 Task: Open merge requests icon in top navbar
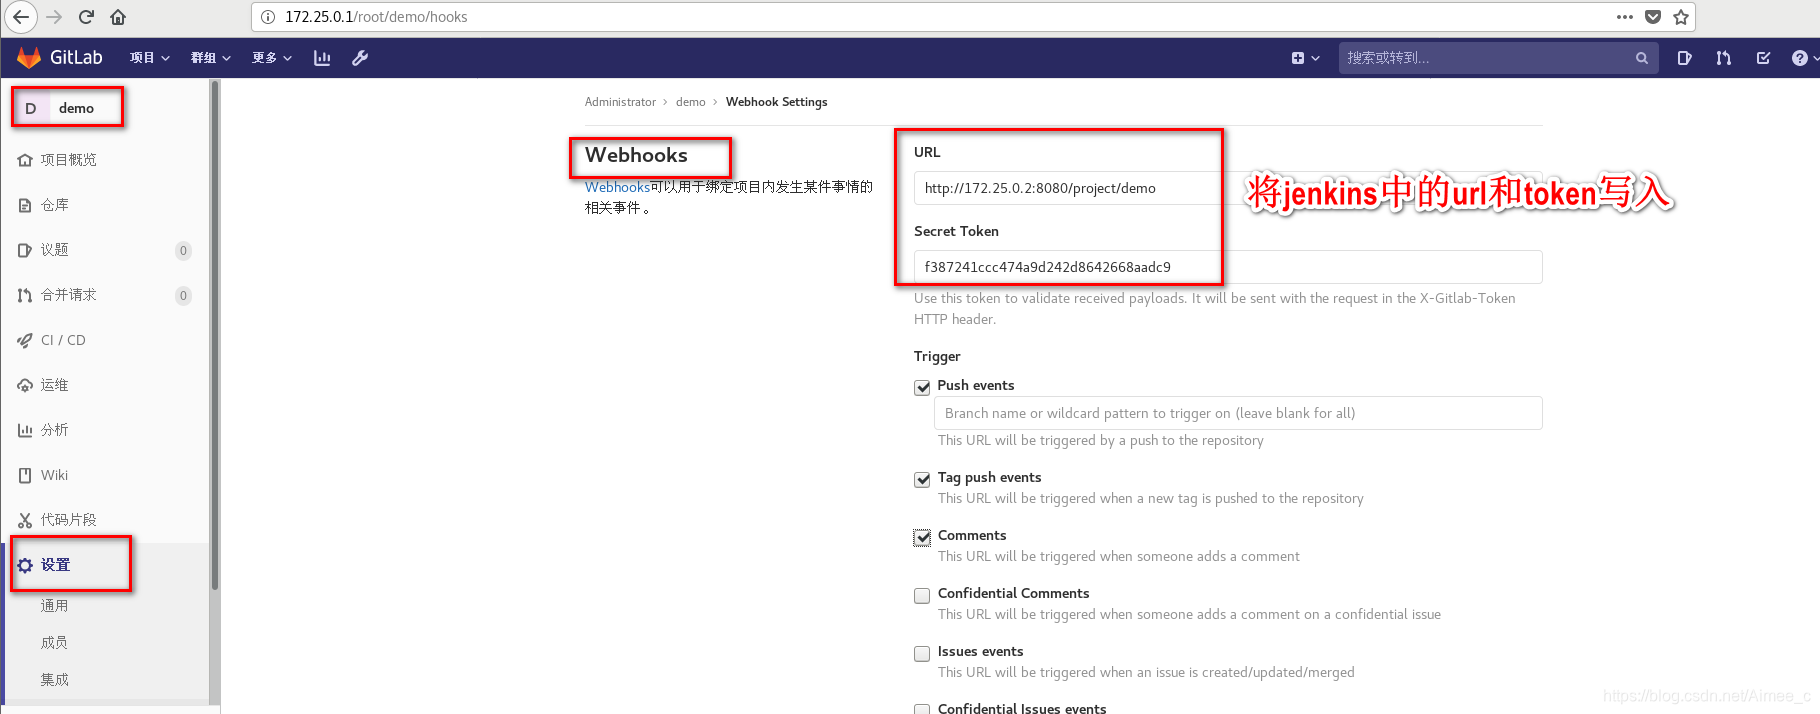[1723, 58]
